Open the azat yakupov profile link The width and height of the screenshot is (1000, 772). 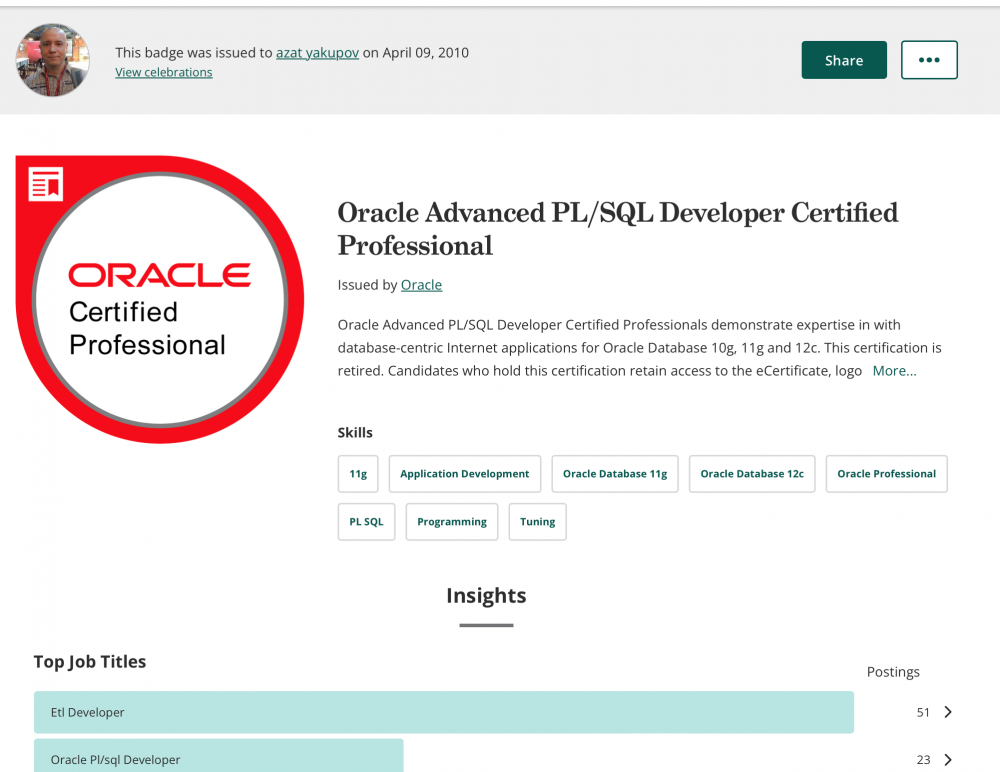[x=317, y=53]
